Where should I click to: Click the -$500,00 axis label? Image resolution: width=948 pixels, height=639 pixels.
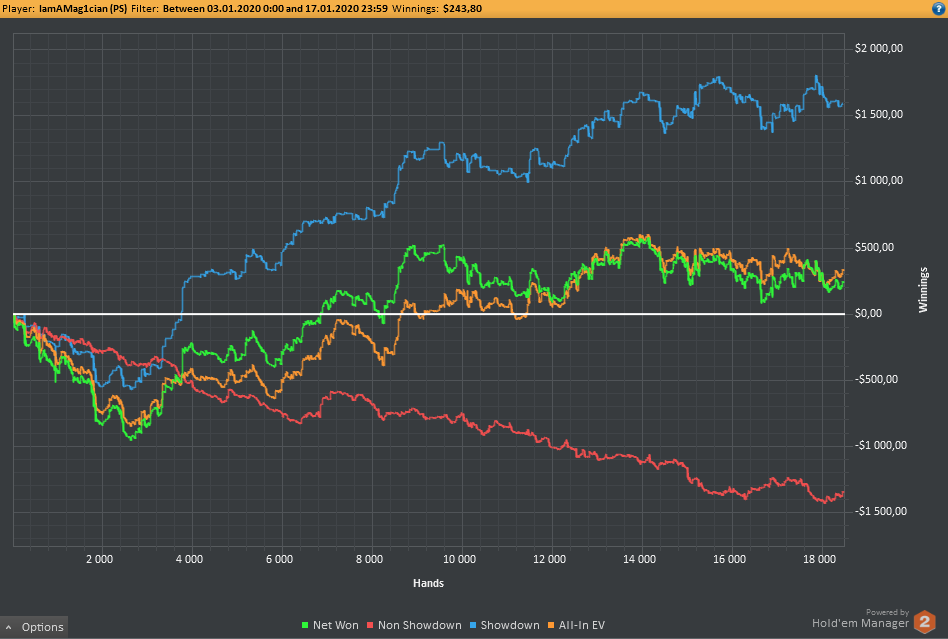[x=876, y=379]
